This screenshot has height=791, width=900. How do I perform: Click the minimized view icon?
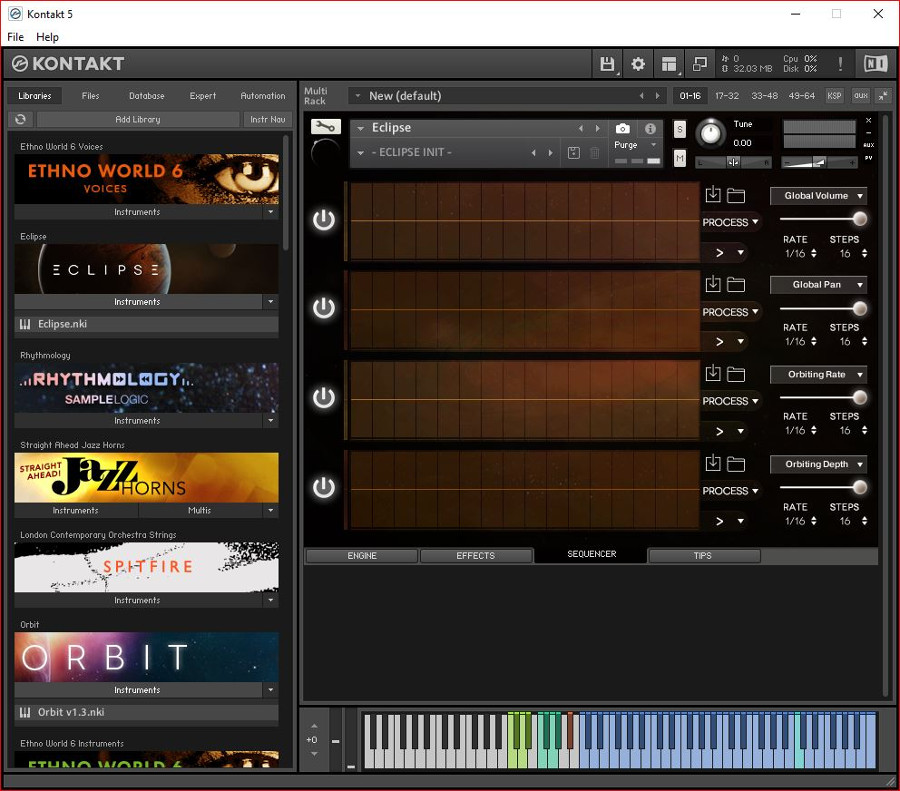pyautogui.click(x=699, y=64)
